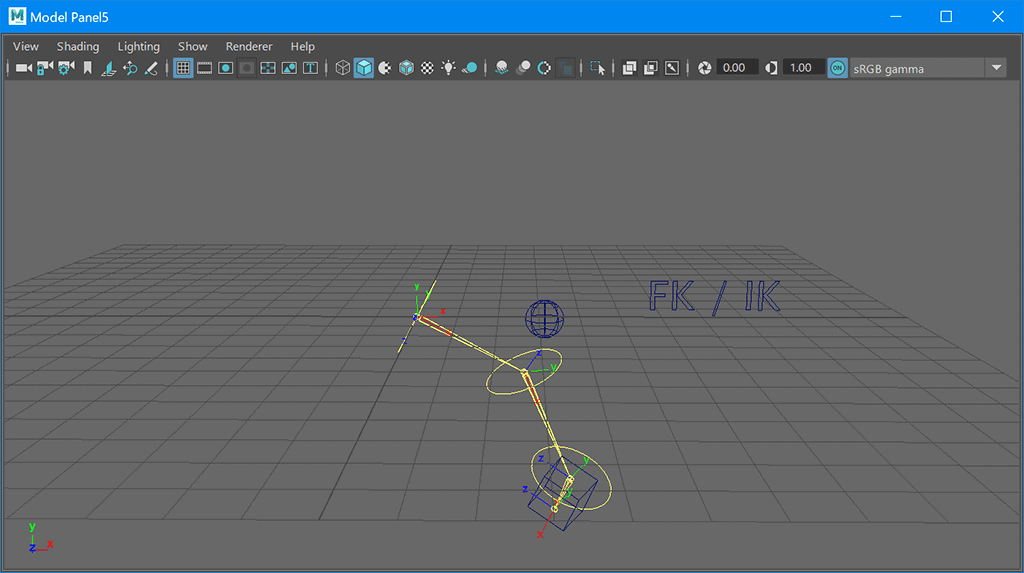Viewport: 1024px width, 573px height.
Task: Click the Exposure value field
Action: click(x=737, y=68)
